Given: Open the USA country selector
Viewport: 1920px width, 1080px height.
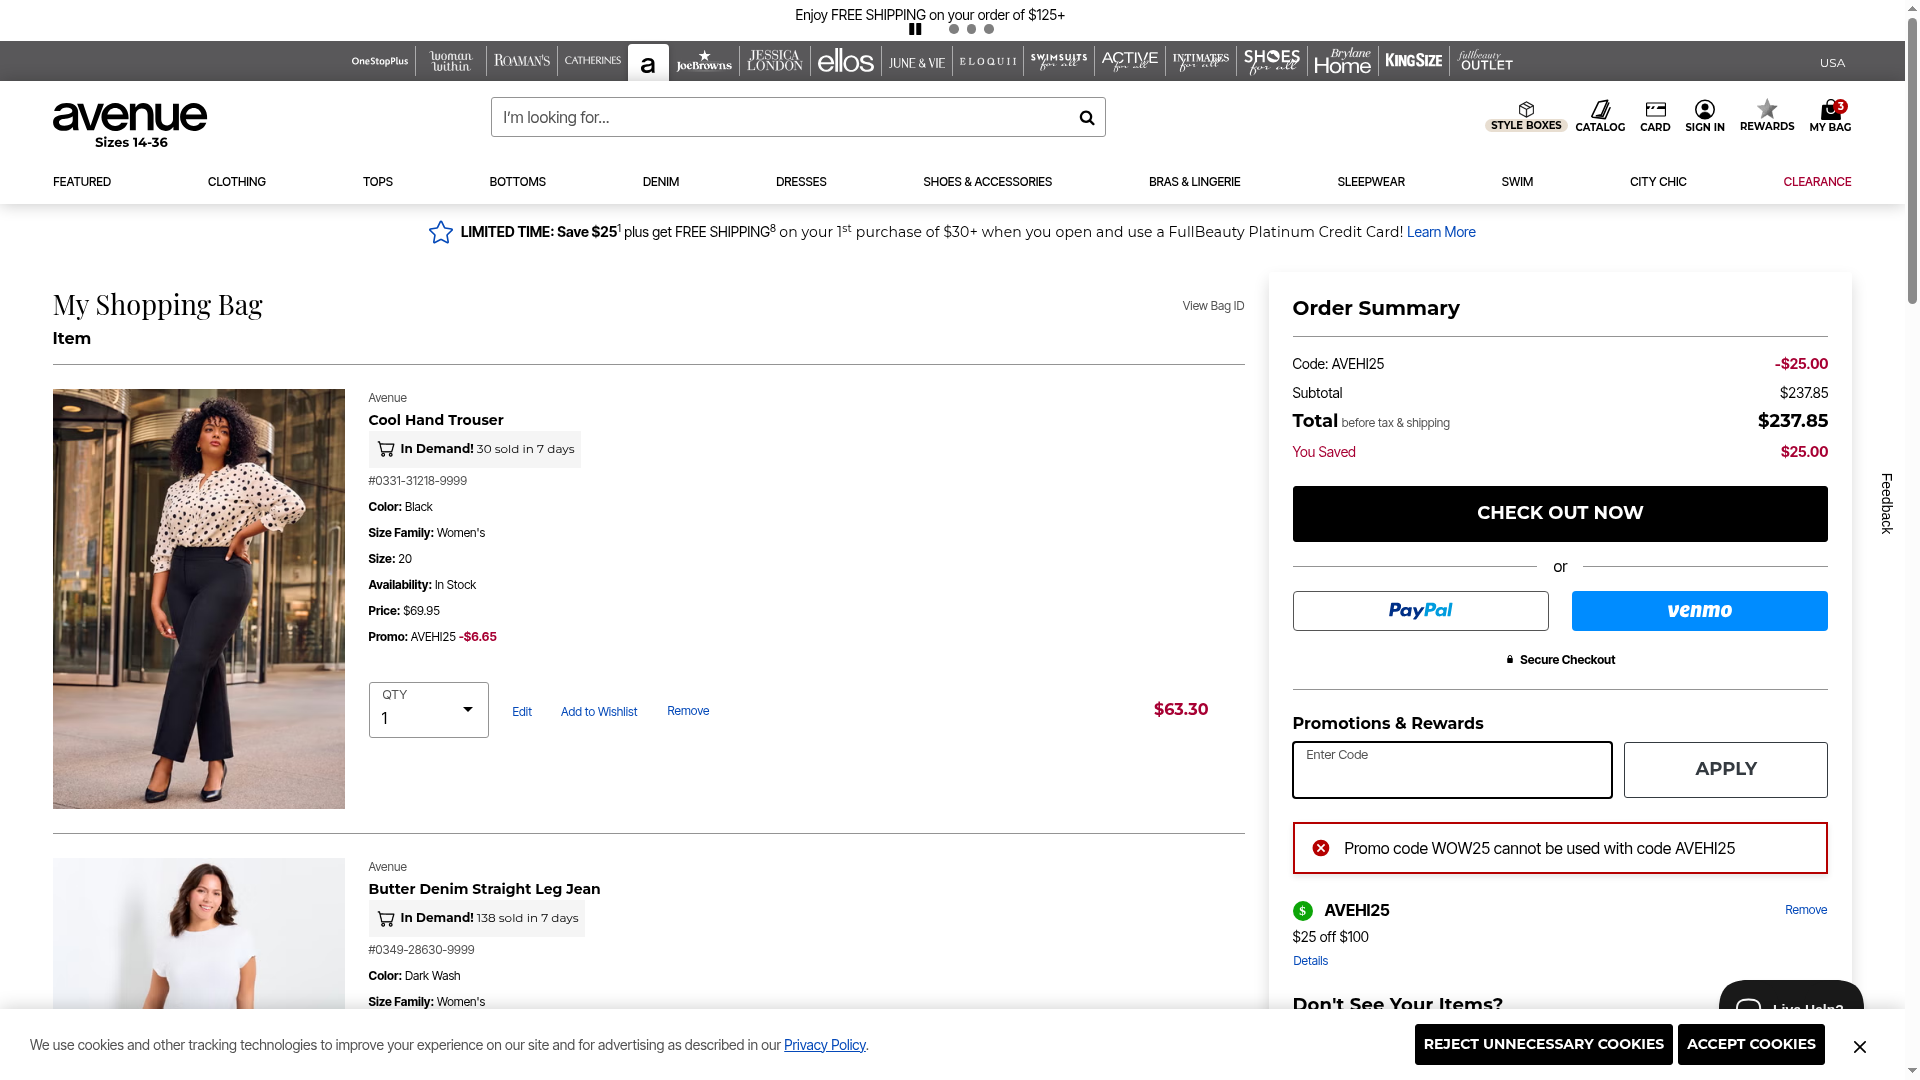Looking at the screenshot, I should 1832,63.
